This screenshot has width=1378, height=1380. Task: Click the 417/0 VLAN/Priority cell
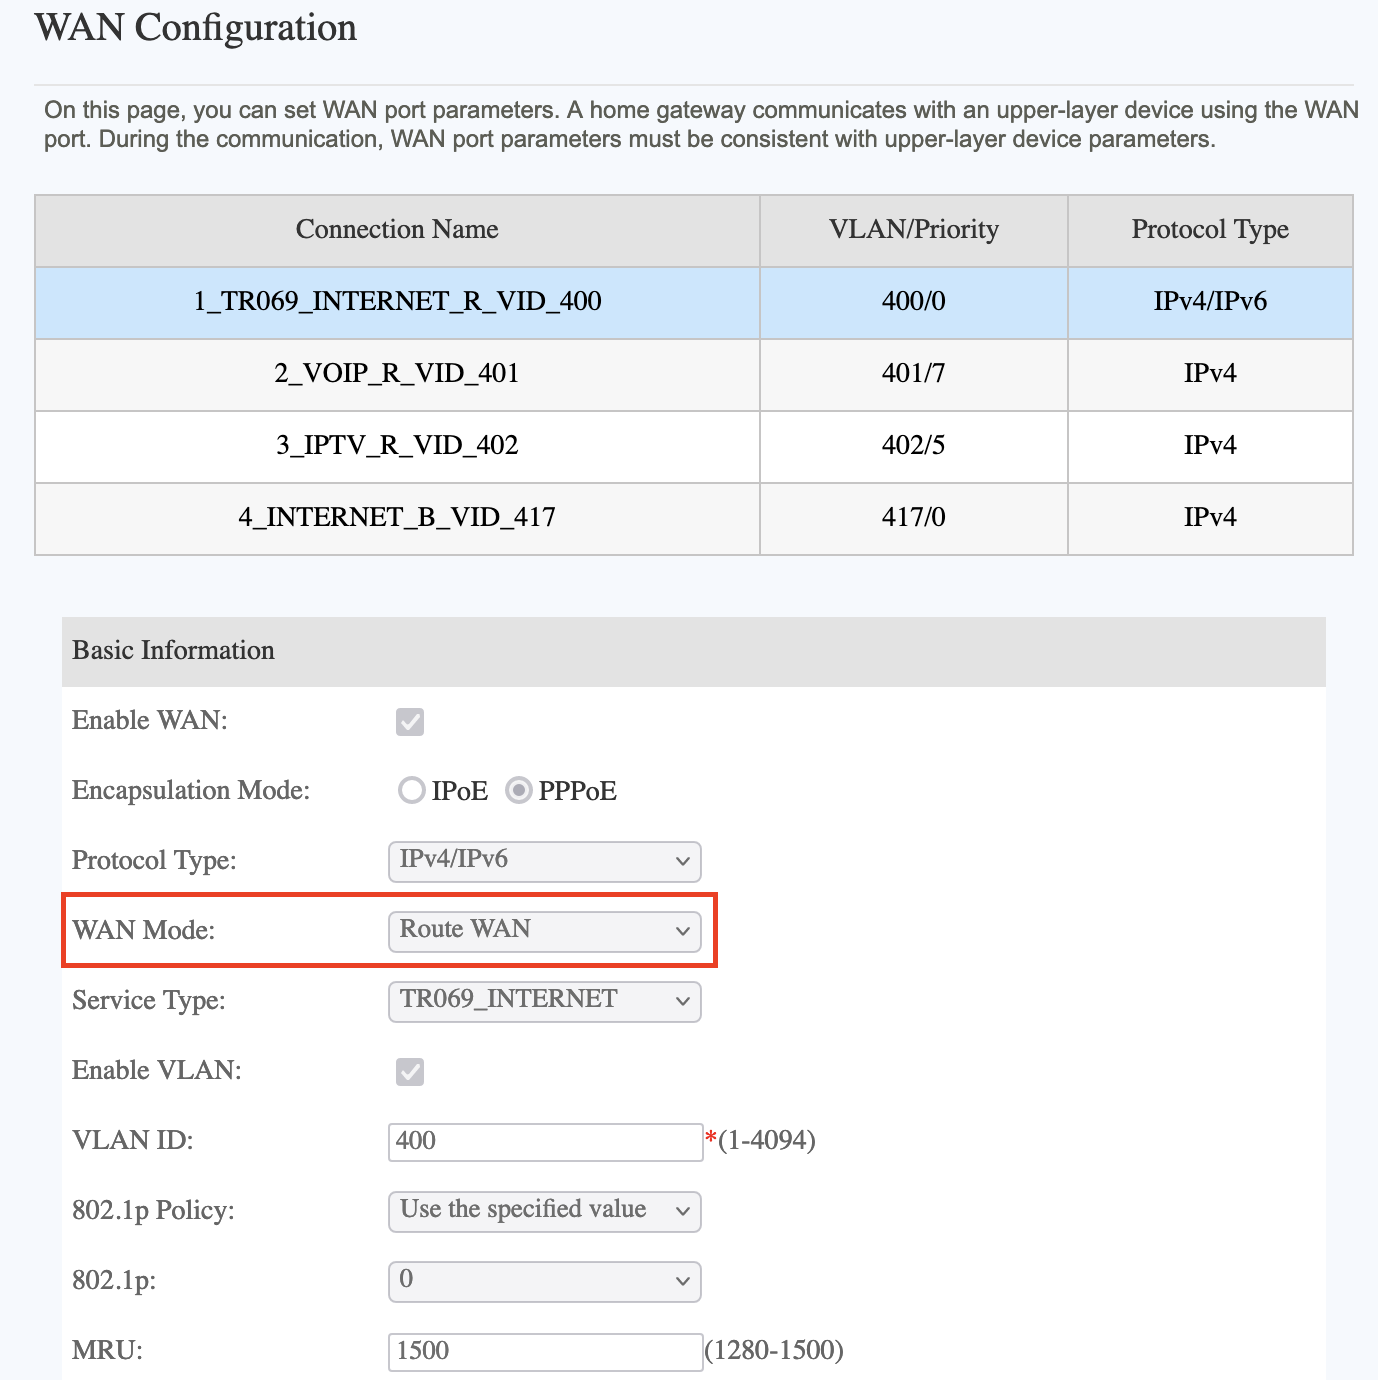point(913,518)
